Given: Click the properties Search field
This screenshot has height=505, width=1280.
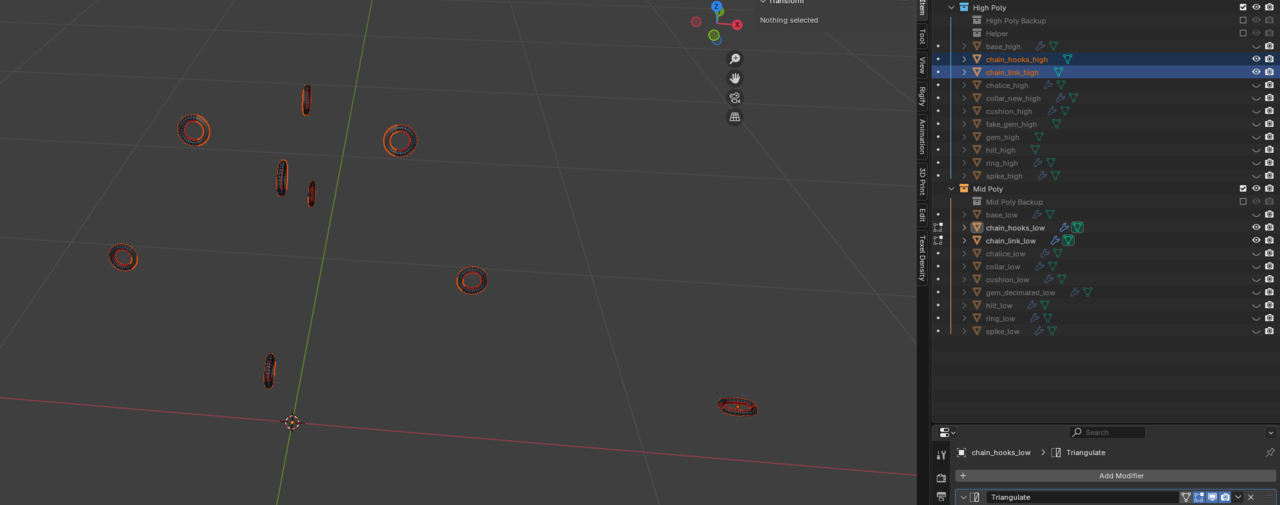Looking at the screenshot, I should (x=1108, y=433).
